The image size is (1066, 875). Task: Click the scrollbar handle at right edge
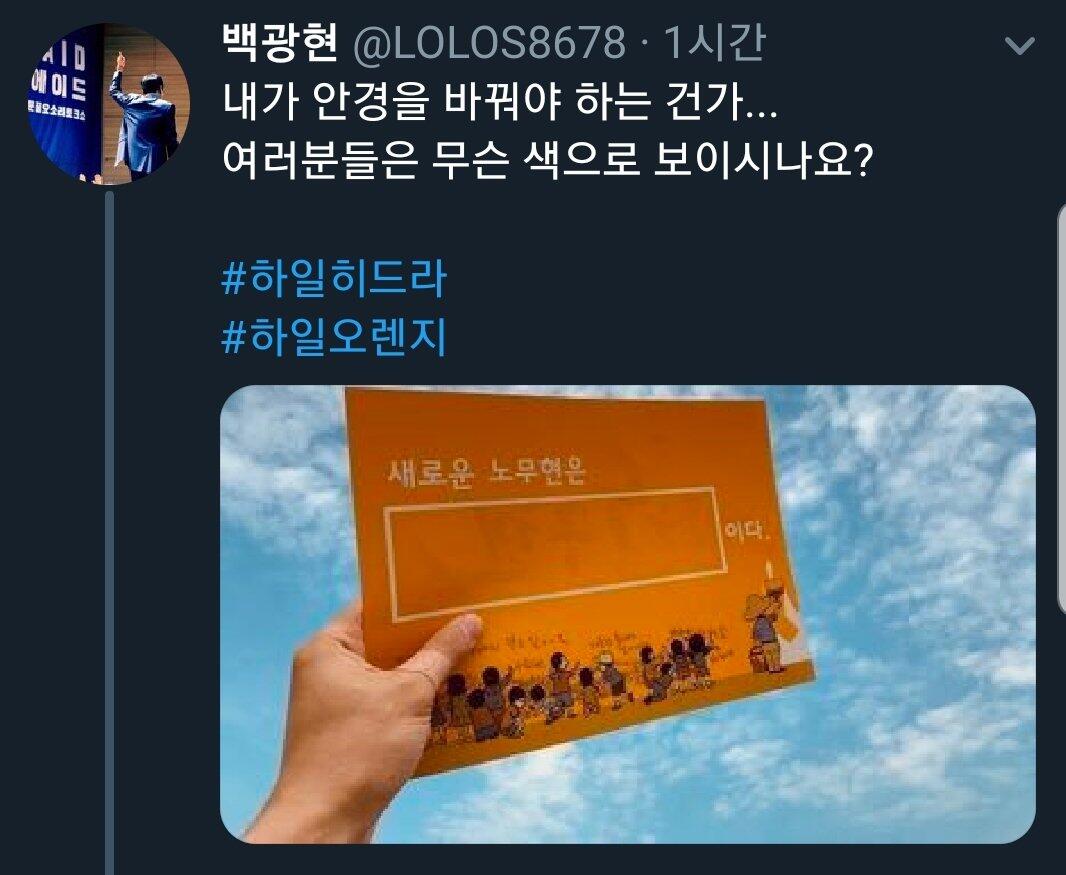pyautogui.click(x=1061, y=408)
